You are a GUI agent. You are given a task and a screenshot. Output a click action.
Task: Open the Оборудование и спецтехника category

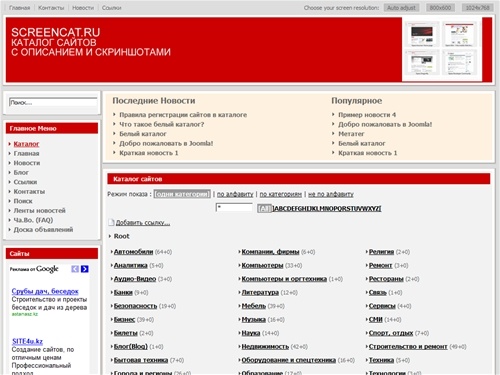point(289,360)
